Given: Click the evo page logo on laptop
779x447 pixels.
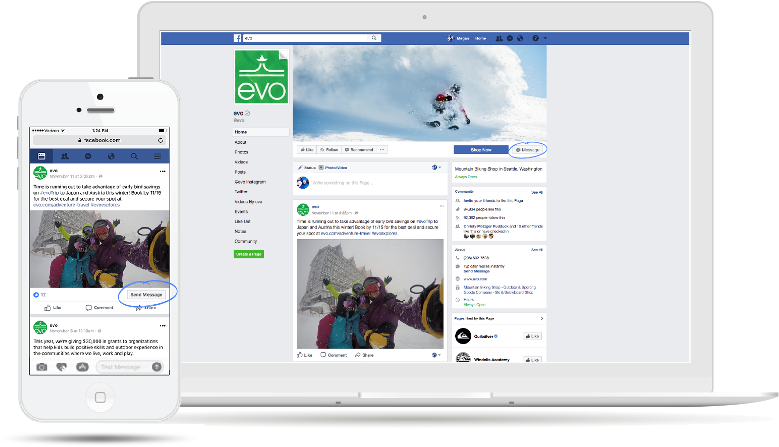Looking at the screenshot, I should click(261, 77).
